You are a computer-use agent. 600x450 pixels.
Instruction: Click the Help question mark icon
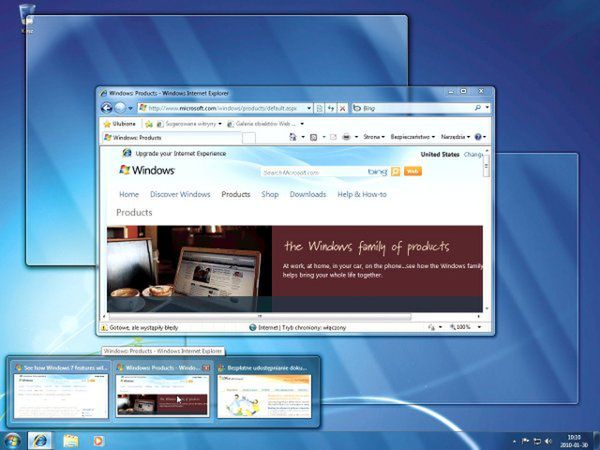coord(478,137)
